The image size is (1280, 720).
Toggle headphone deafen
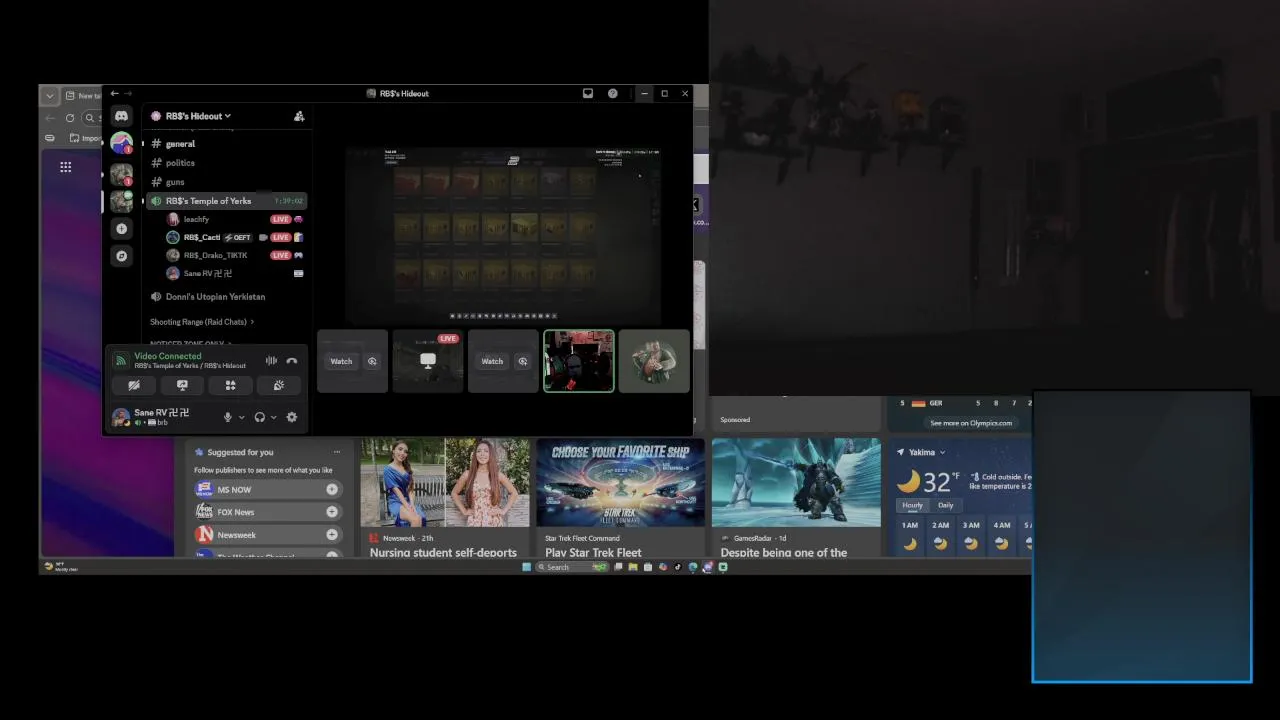point(259,417)
